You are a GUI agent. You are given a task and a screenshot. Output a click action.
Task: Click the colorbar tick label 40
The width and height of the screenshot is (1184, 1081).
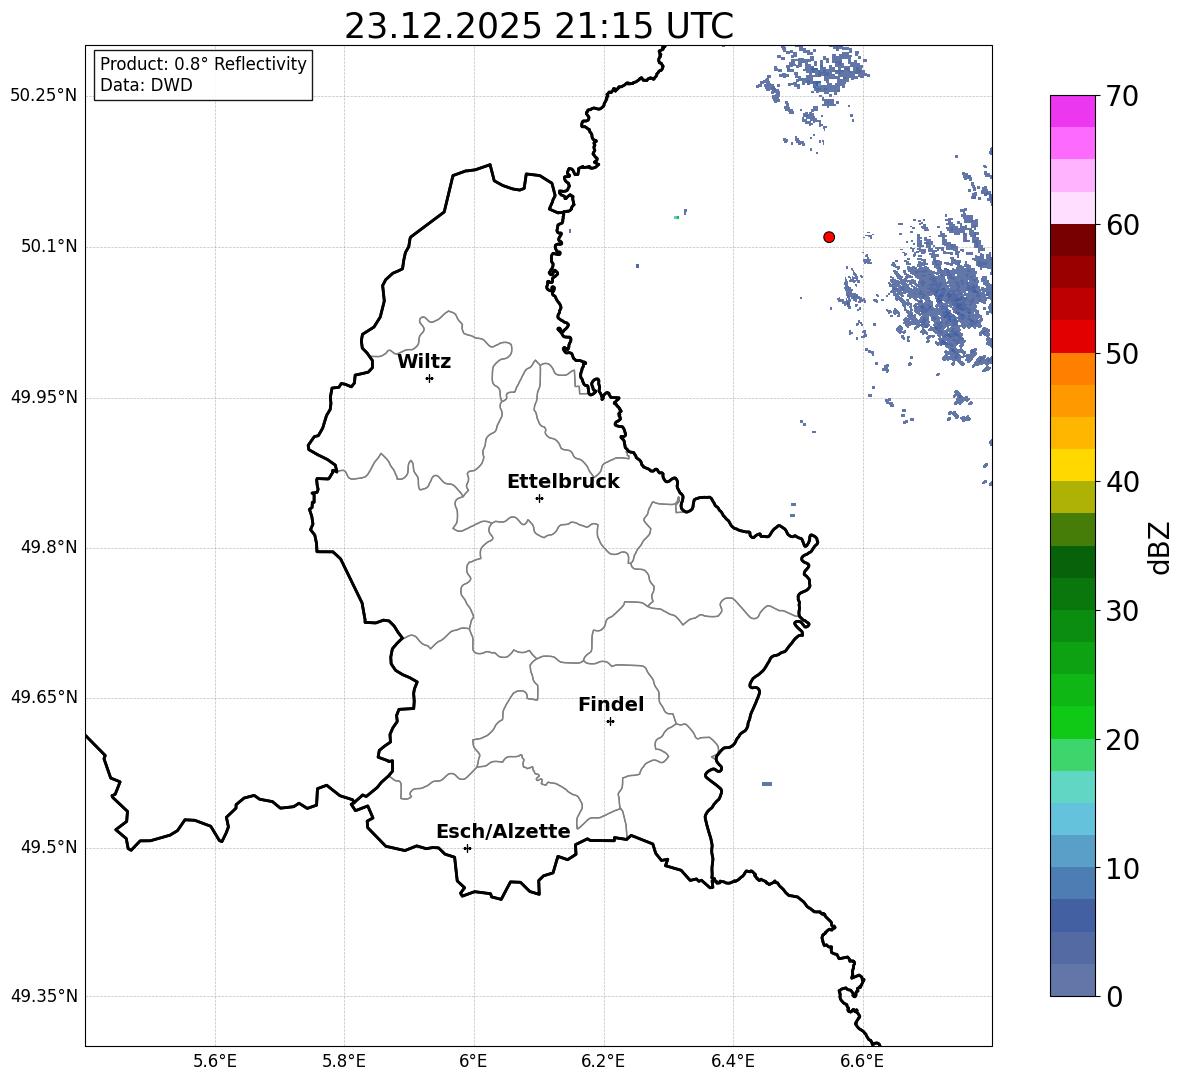click(1122, 482)
